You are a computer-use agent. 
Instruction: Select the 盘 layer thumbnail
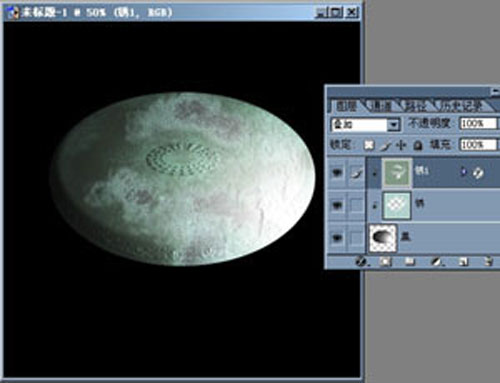[383, 238]
